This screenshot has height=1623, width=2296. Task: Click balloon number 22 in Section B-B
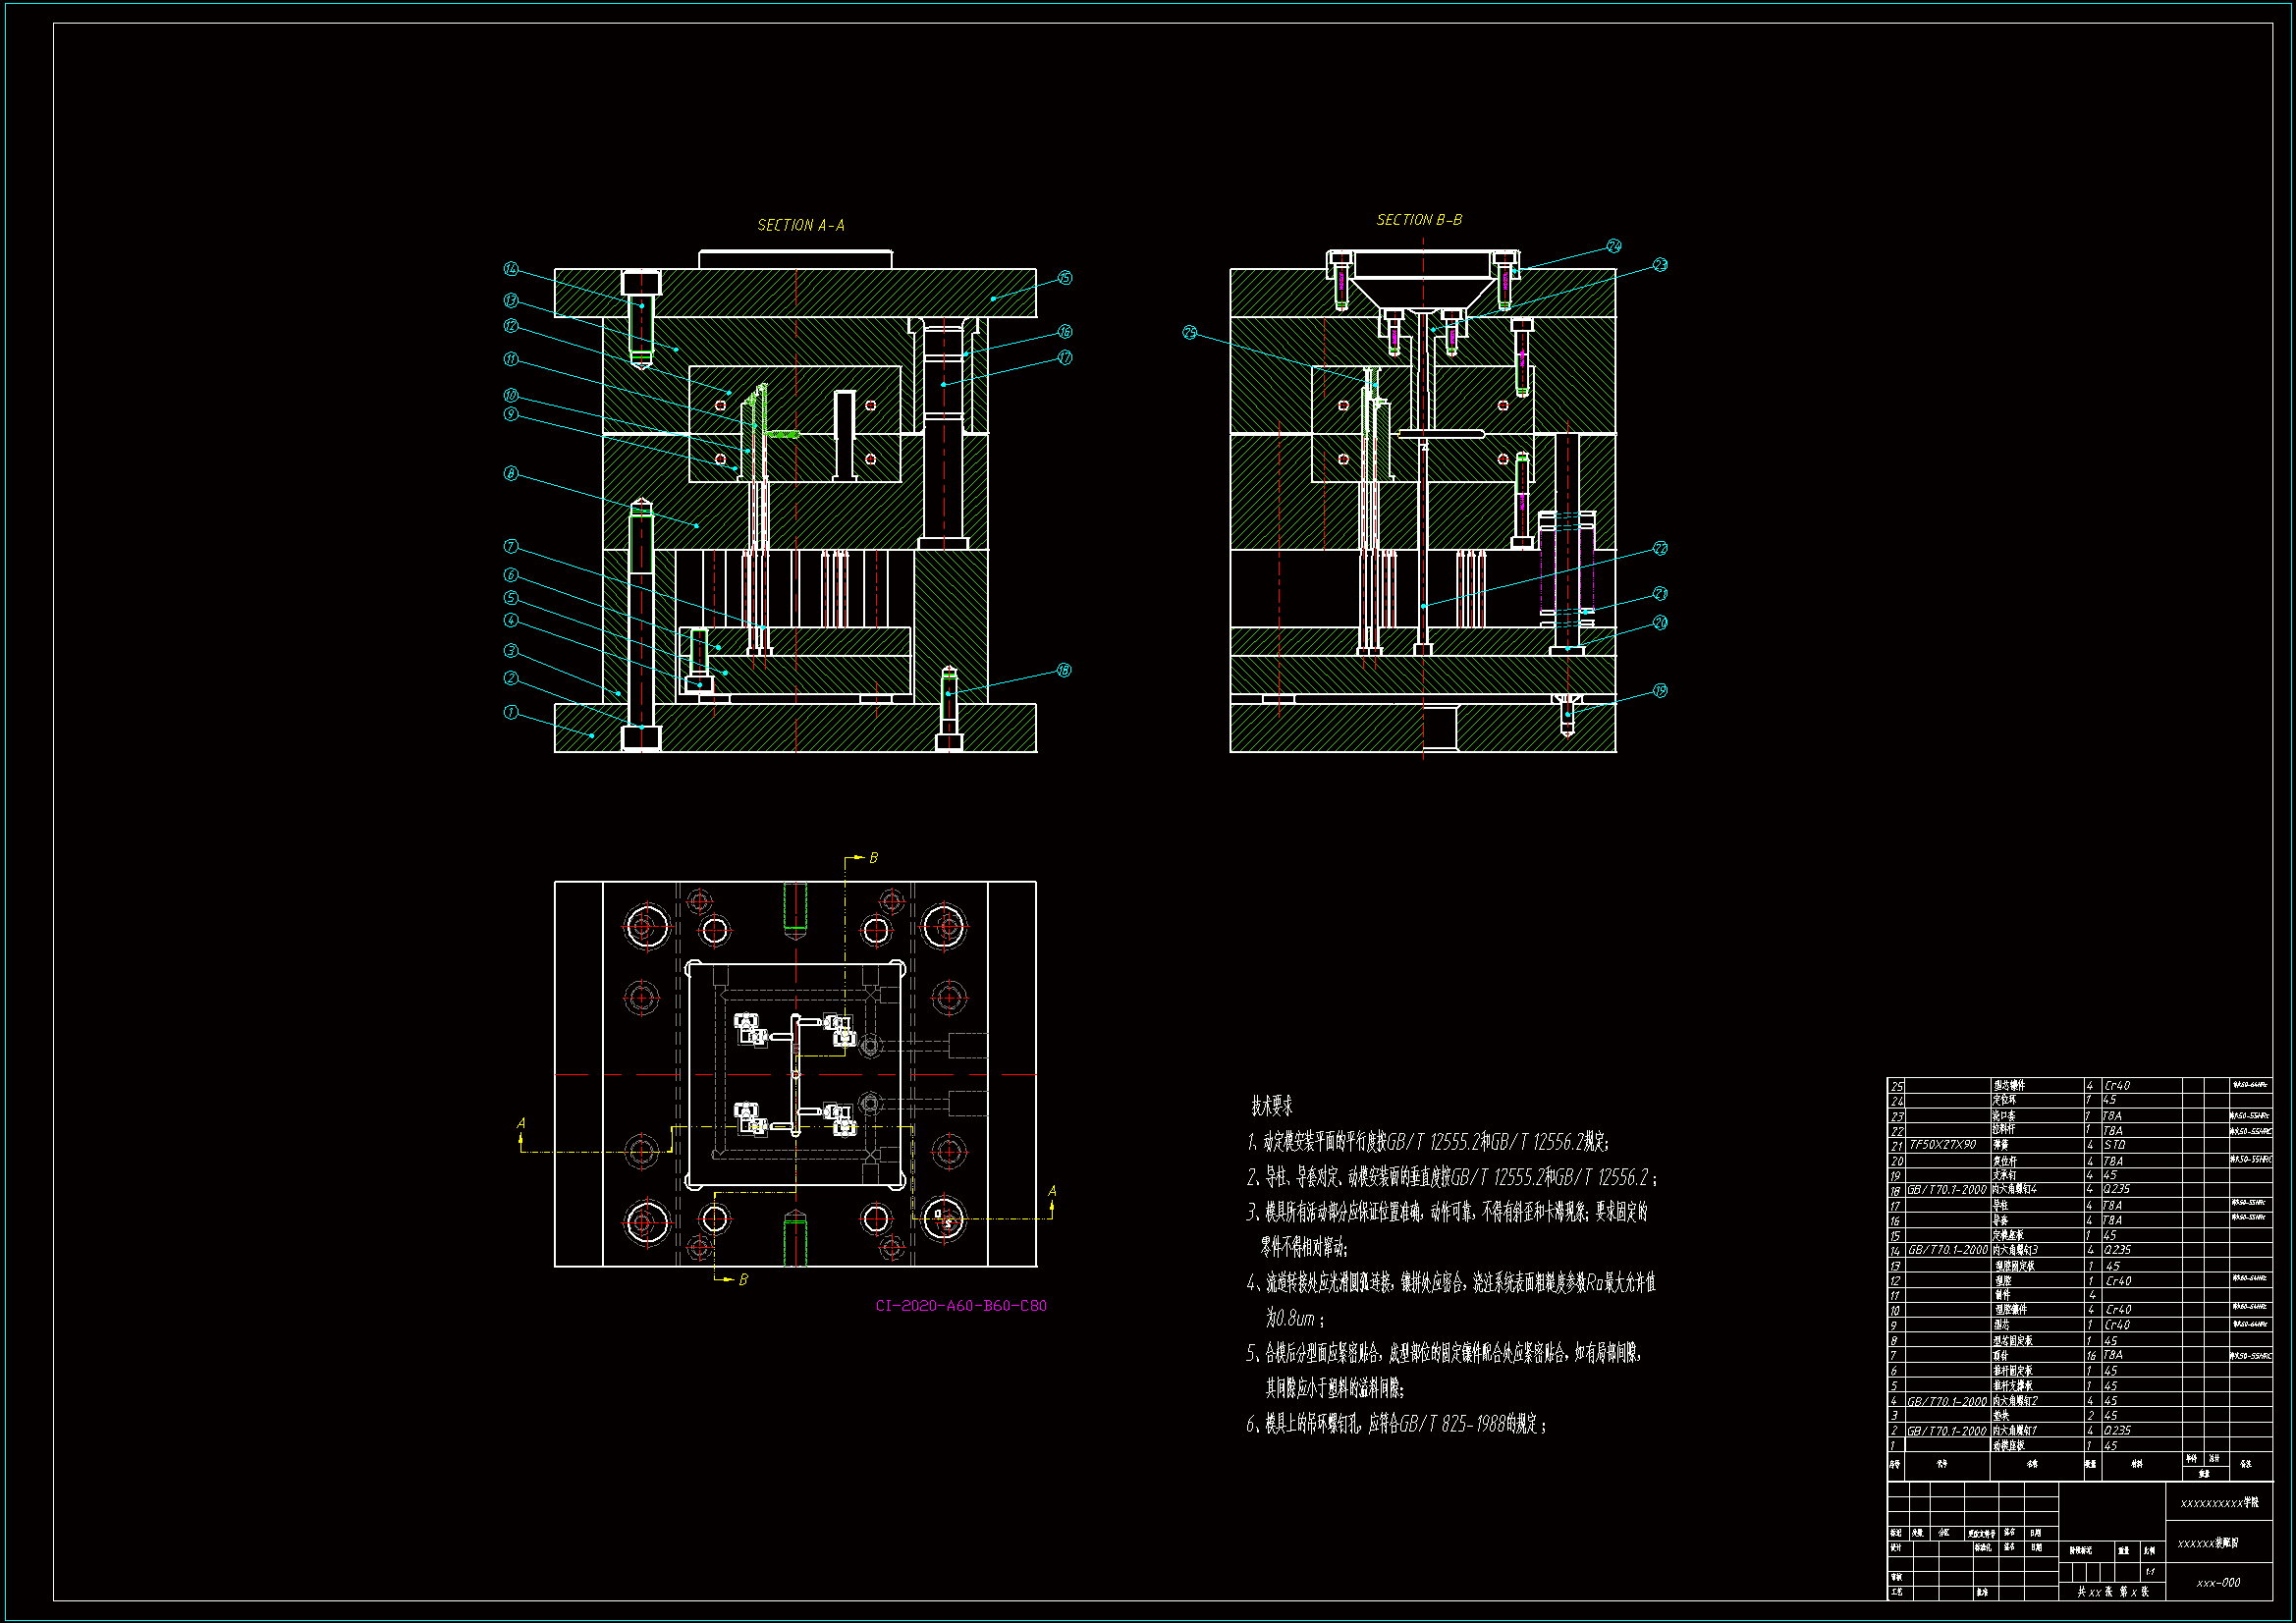click(1660, 548)
